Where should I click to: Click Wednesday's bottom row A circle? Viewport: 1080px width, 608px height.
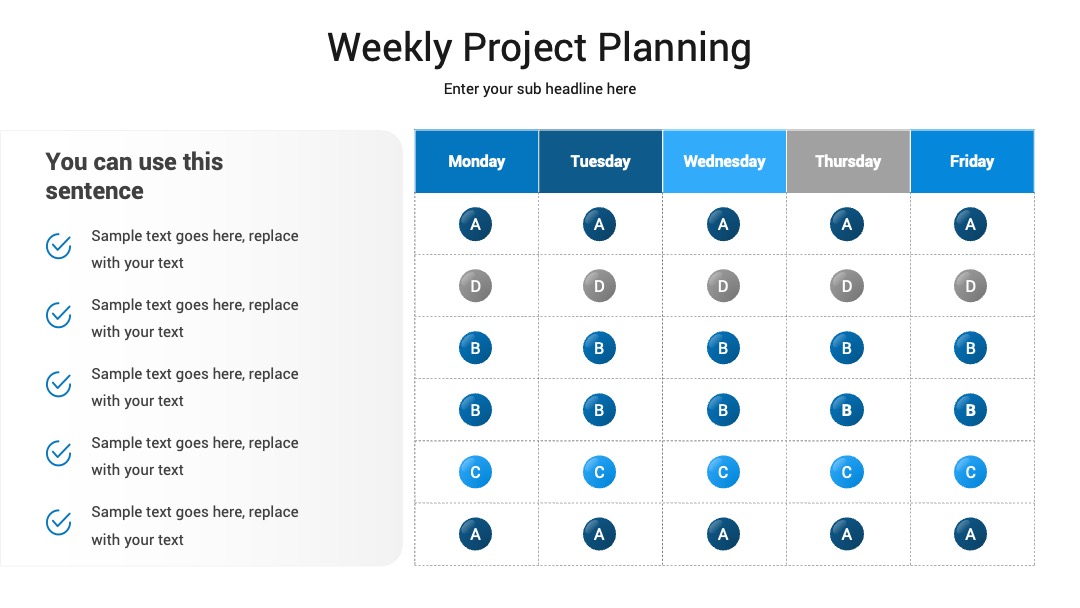(723, 534)
